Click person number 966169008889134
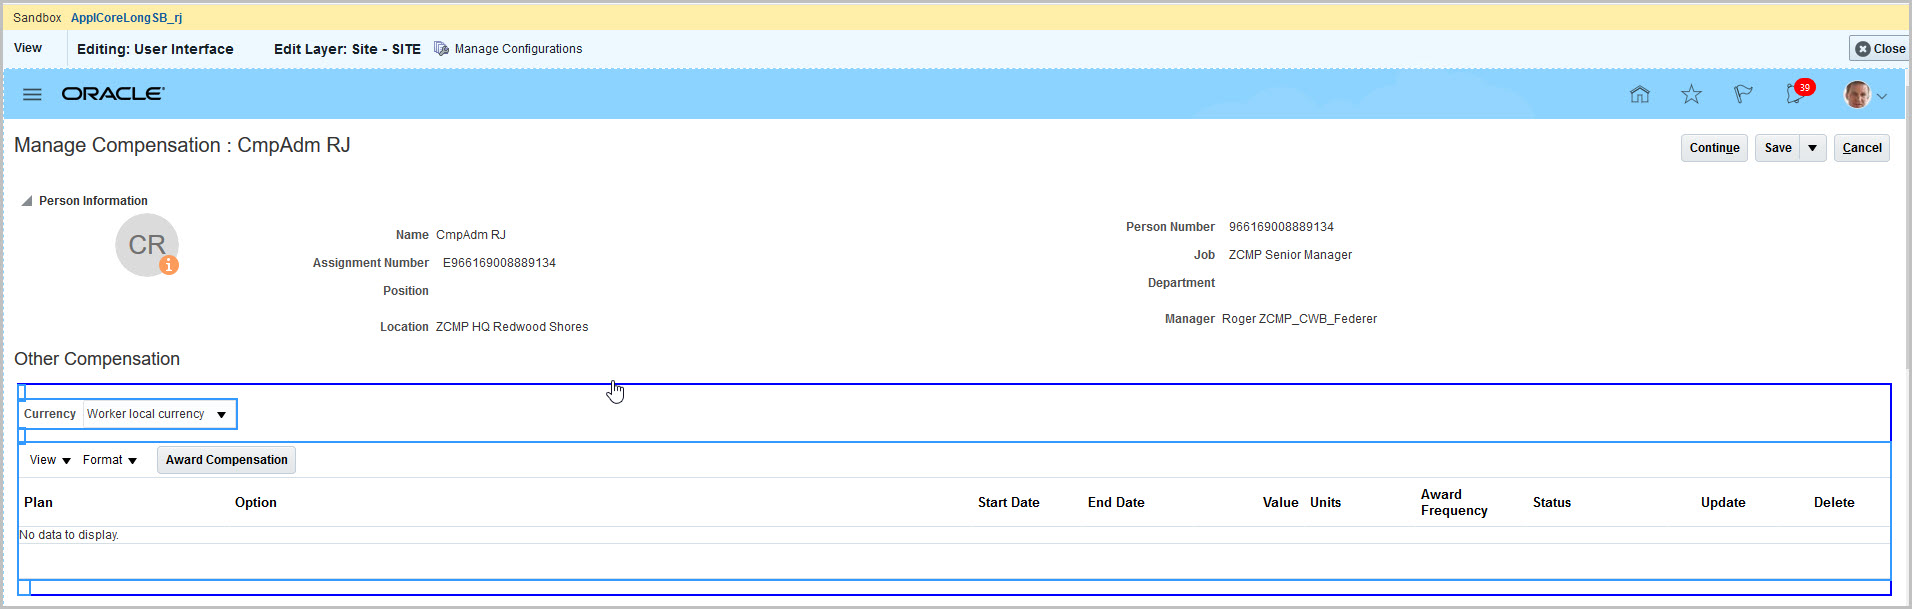The image size is (1912, 609). [1281, 227]
